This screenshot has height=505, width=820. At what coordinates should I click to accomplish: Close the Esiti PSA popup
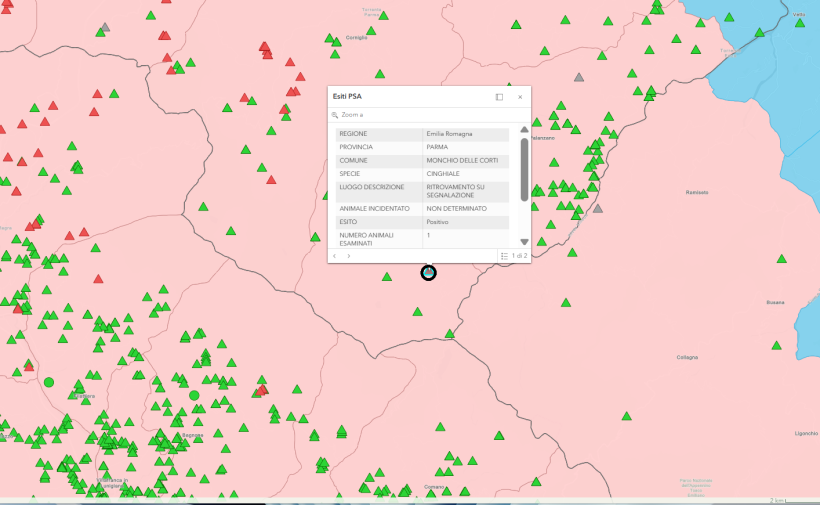(520, 97)
